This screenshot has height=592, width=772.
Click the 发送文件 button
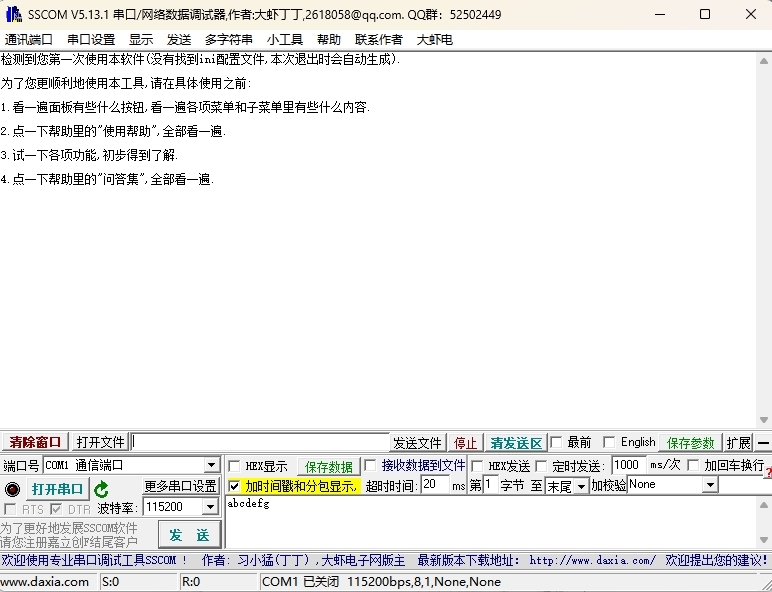(417, 443)
